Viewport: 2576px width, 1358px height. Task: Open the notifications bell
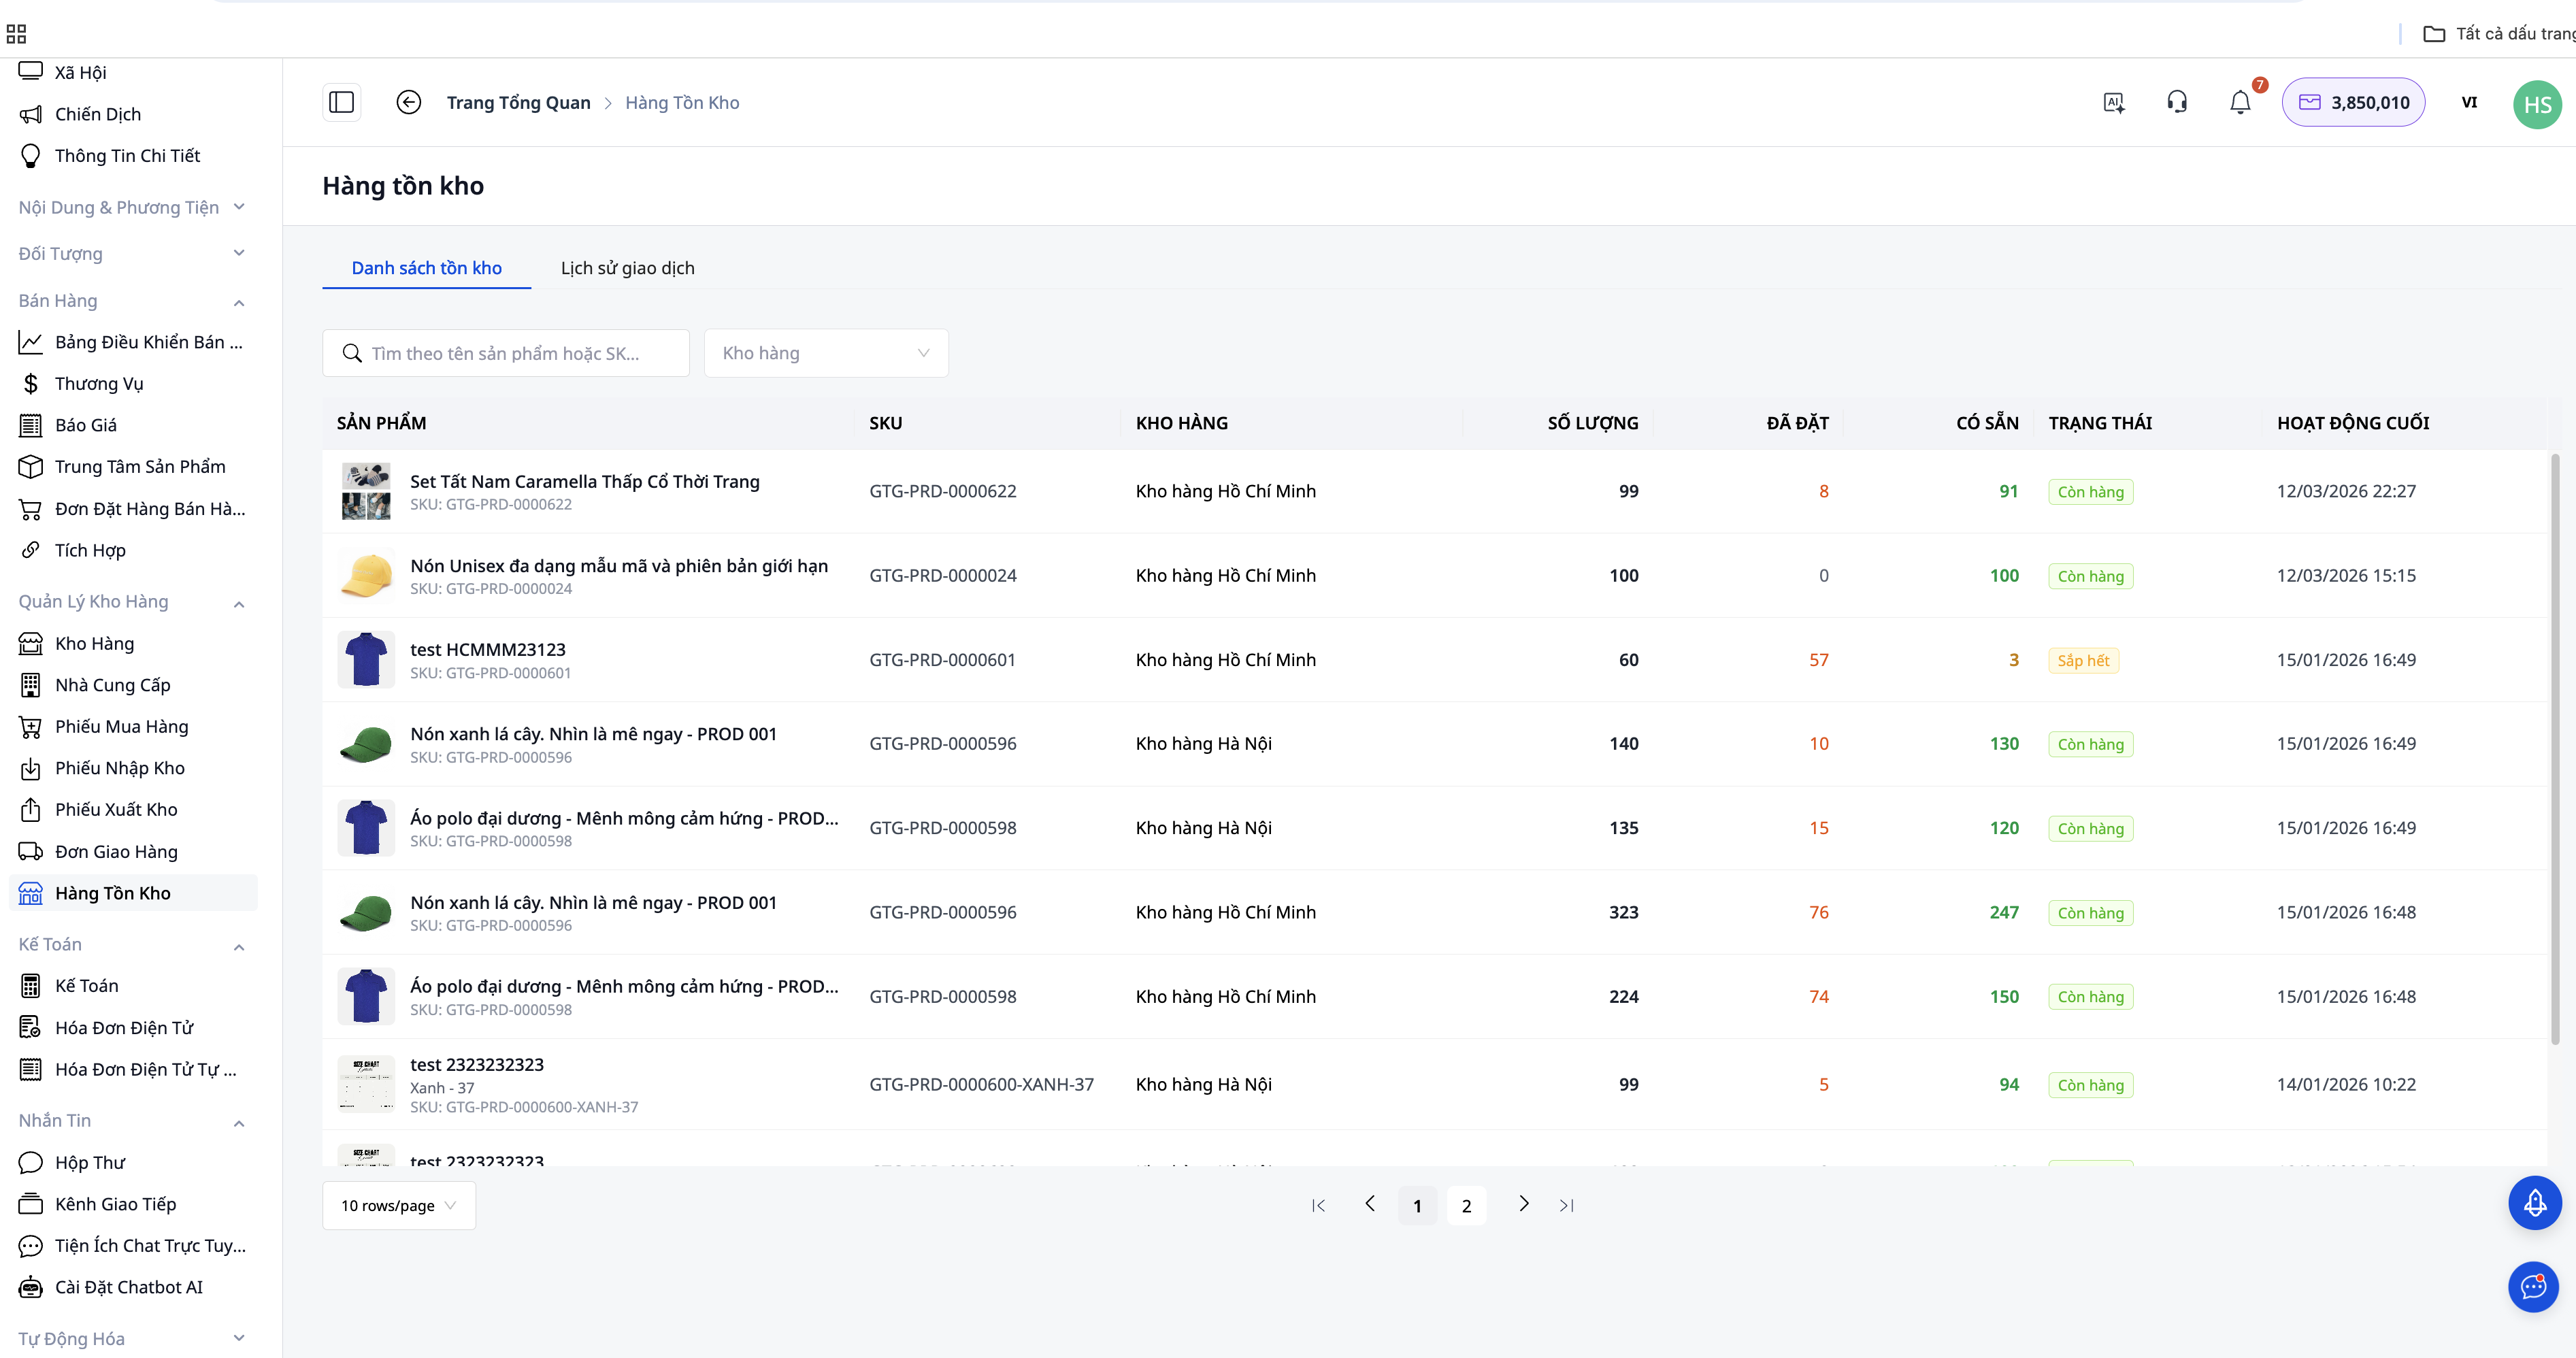(x=2240, y=102)
